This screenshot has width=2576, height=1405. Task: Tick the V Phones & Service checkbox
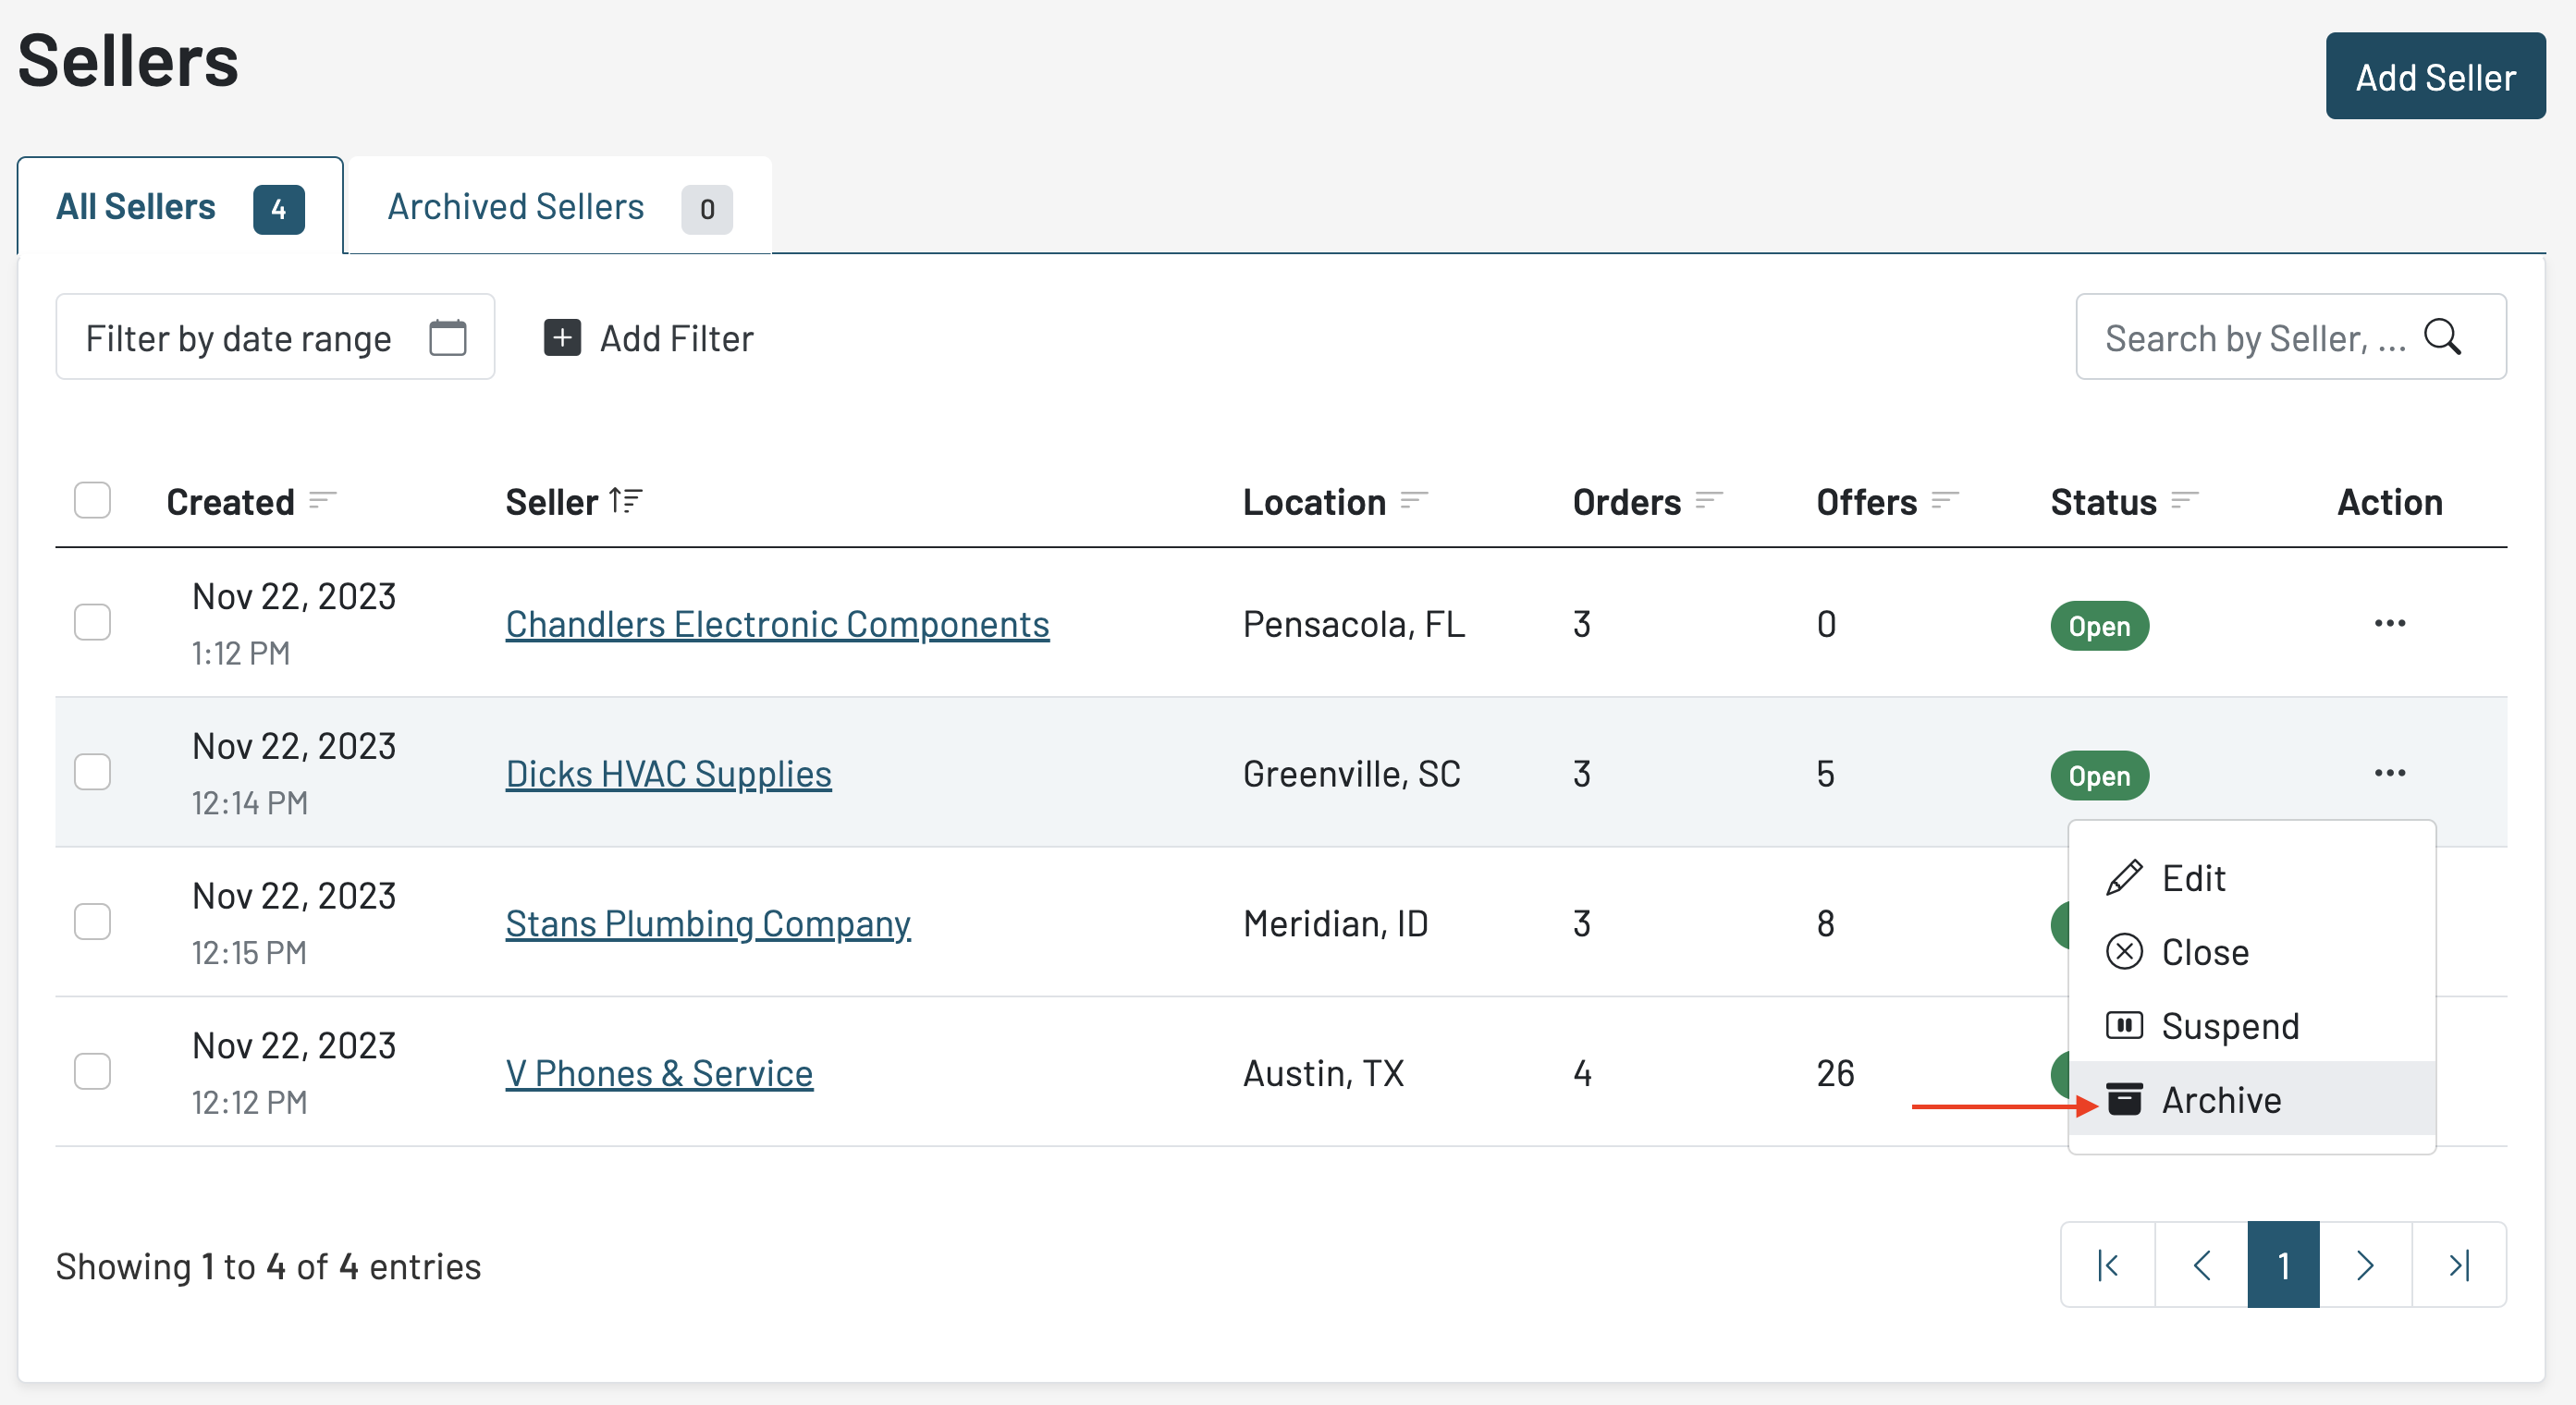click(x=92, y=1071)
